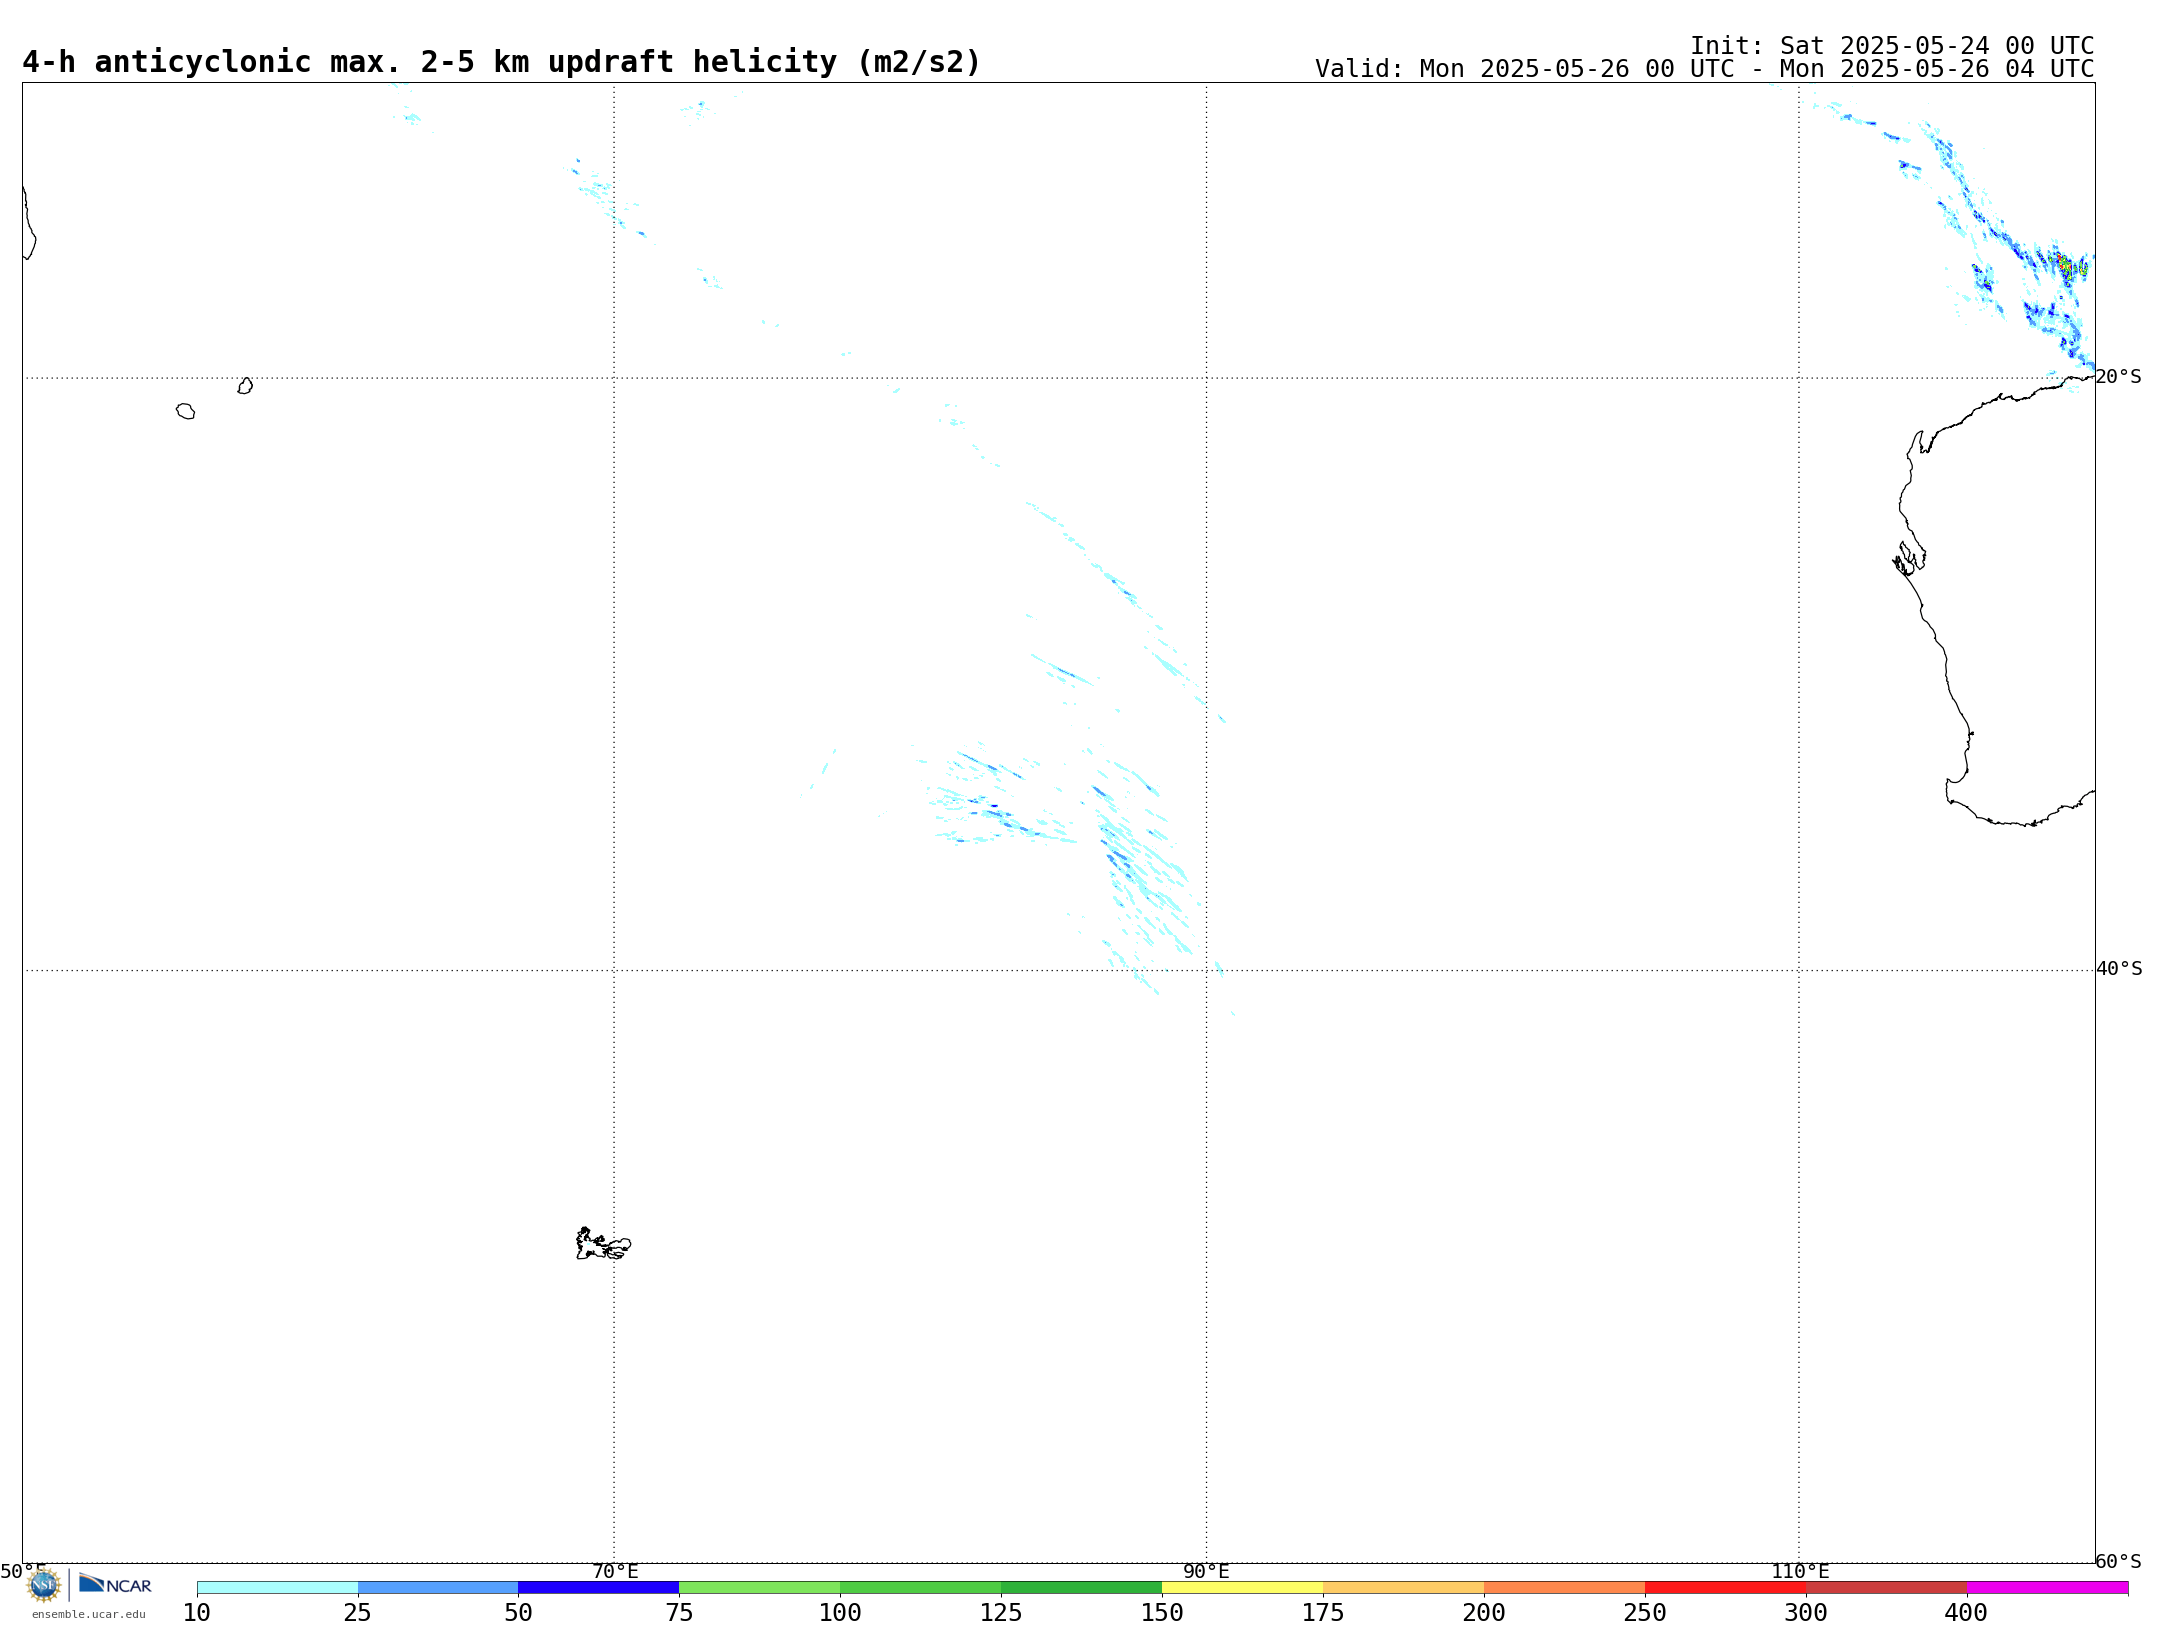The image size is (2160, 1626).
Task: Click the light green 75-100 color swatch
Action: 759,1588
